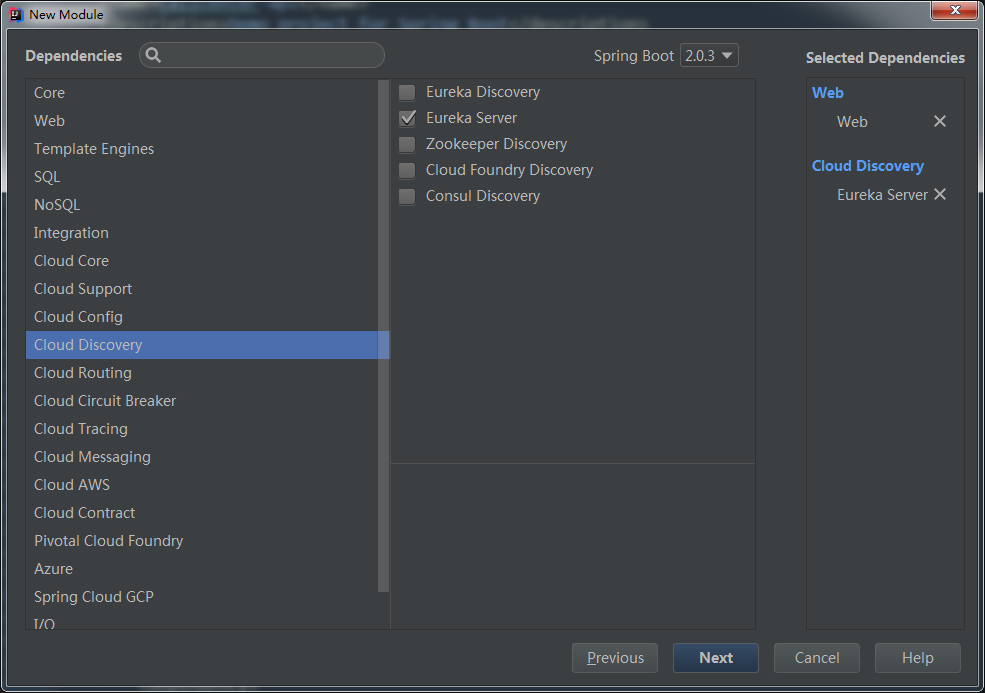This screenshot has height=693, width=985.
Task: Select the Cloud Support category
Action: (202, 289)
